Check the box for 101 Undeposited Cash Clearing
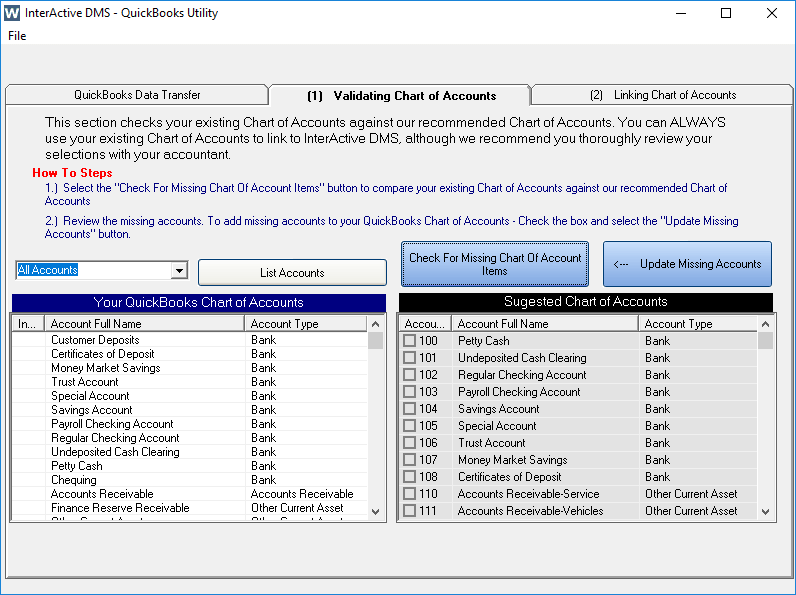Image resolution: width=796 pixels, height=595 pixels. click(x=409, y=358)
